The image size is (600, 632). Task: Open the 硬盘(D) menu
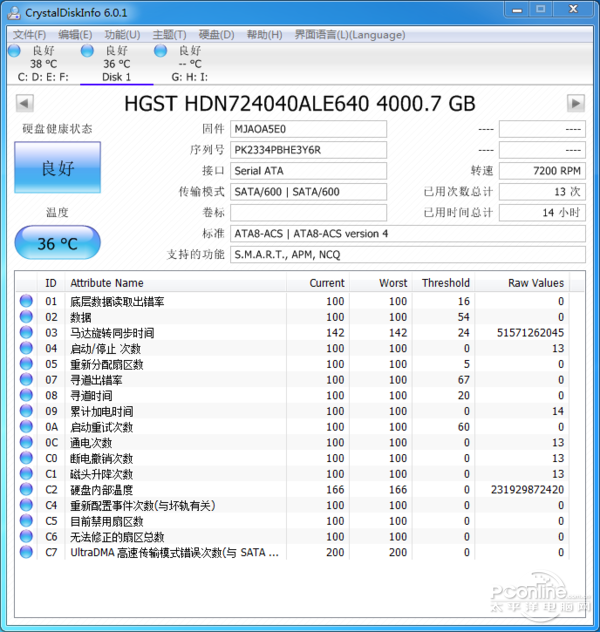coord(216,35)
